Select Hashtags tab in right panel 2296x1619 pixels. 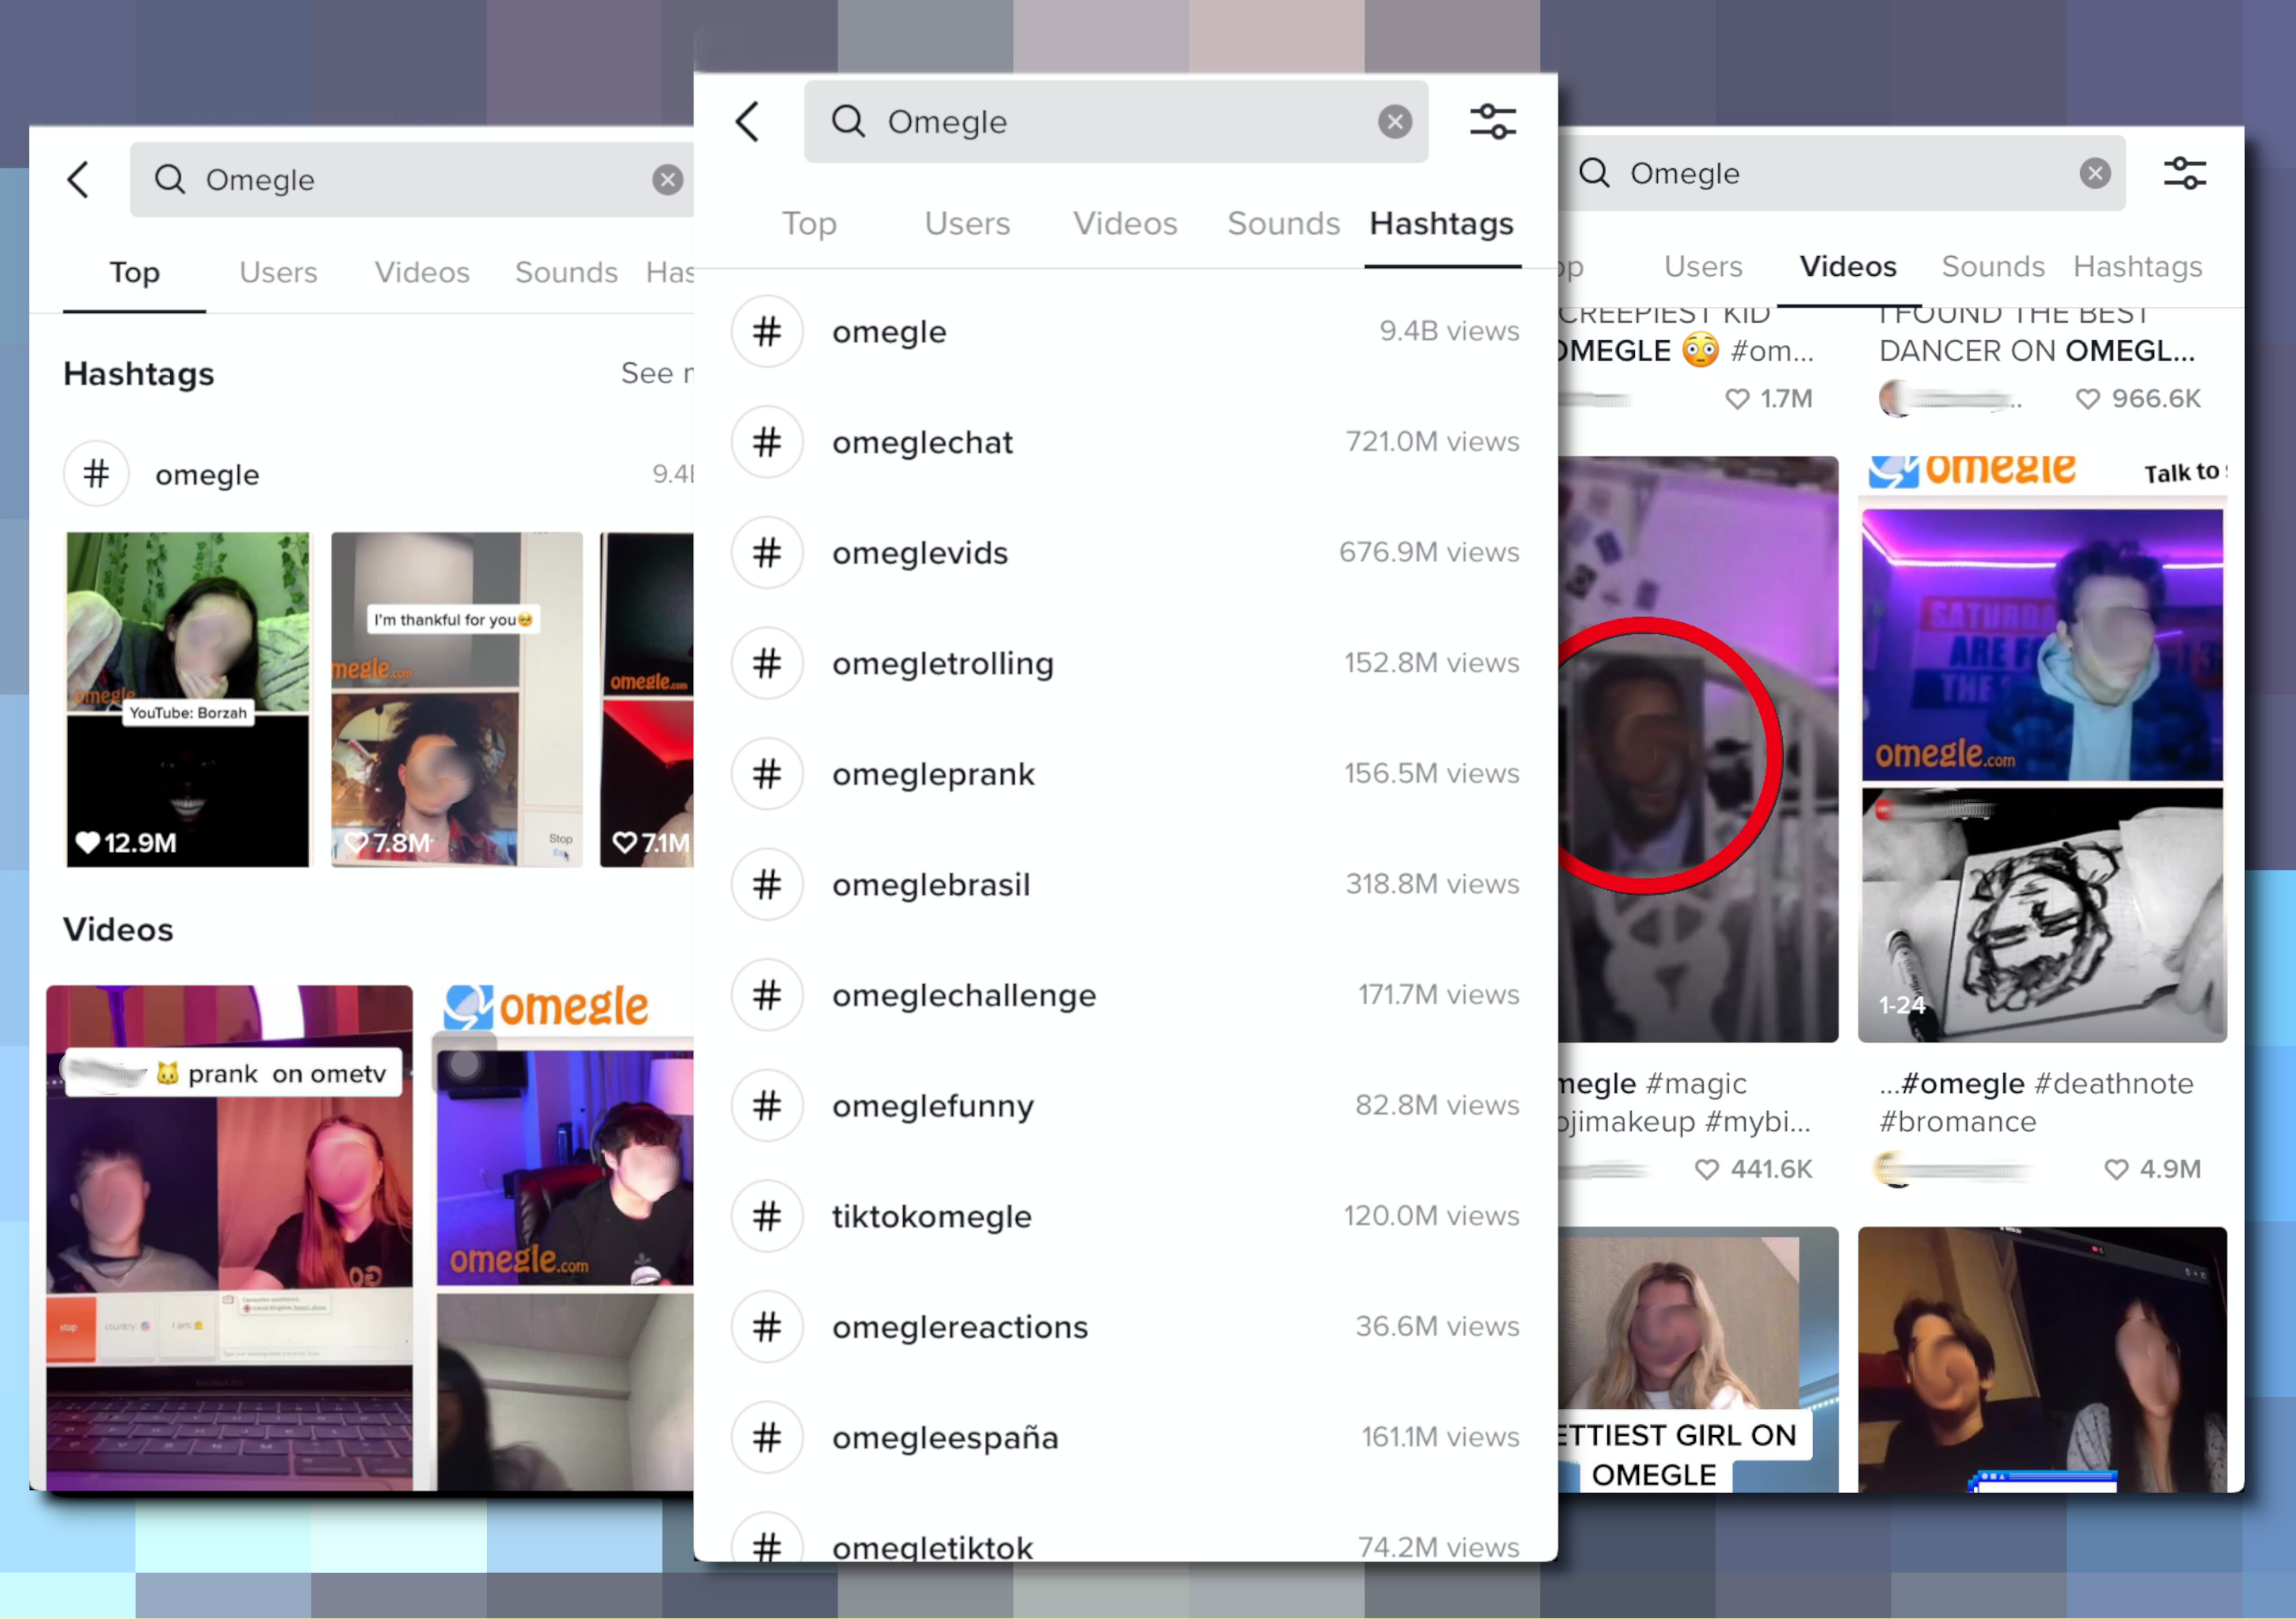click(2137, 267)
